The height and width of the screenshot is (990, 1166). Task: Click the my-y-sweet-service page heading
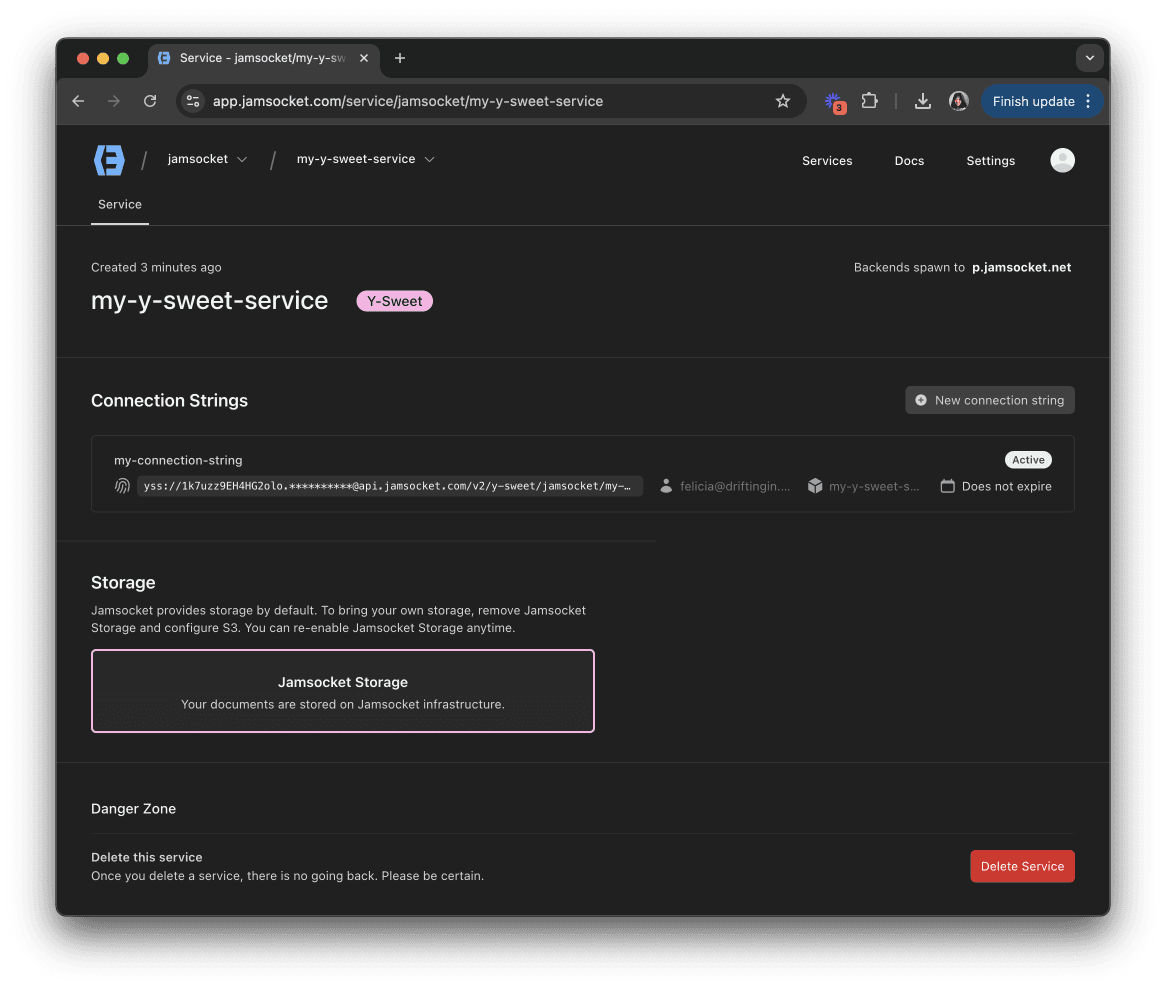[210, 300]
